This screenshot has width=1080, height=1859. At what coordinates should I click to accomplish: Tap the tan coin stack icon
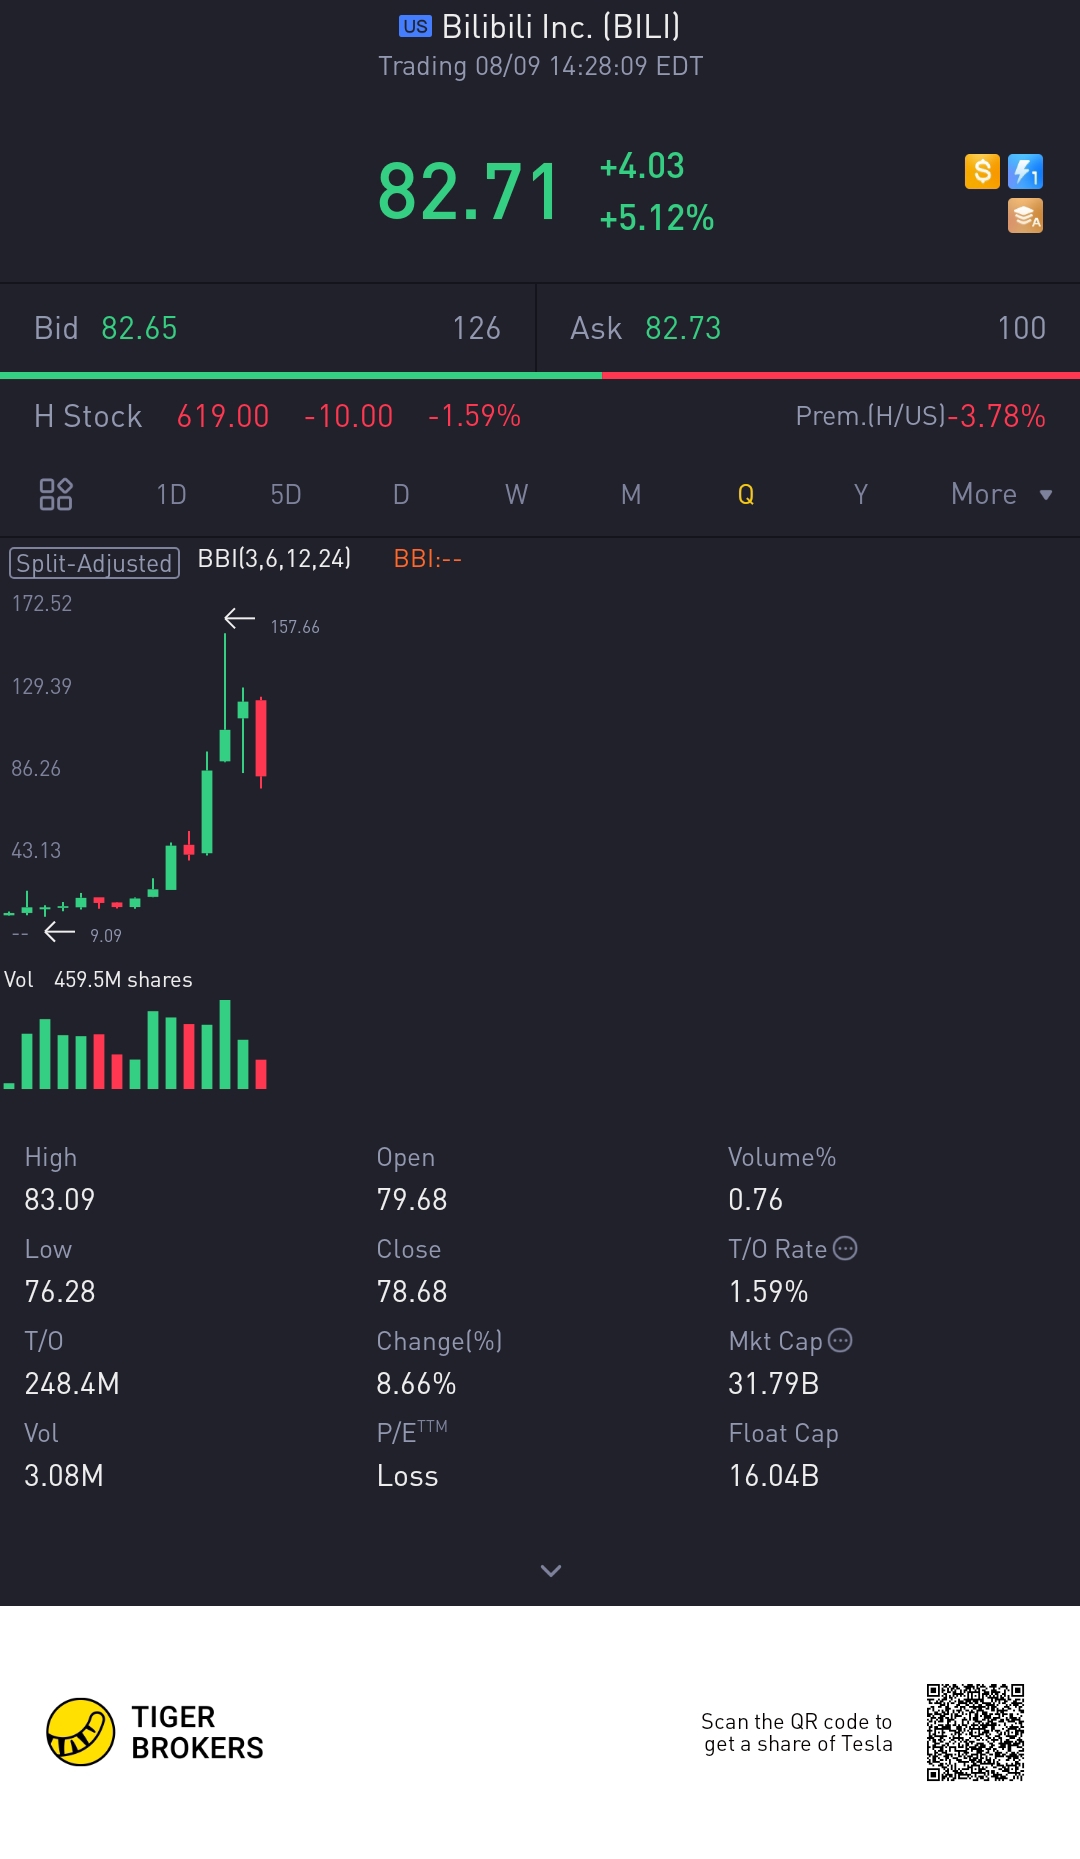point(1025,215)
